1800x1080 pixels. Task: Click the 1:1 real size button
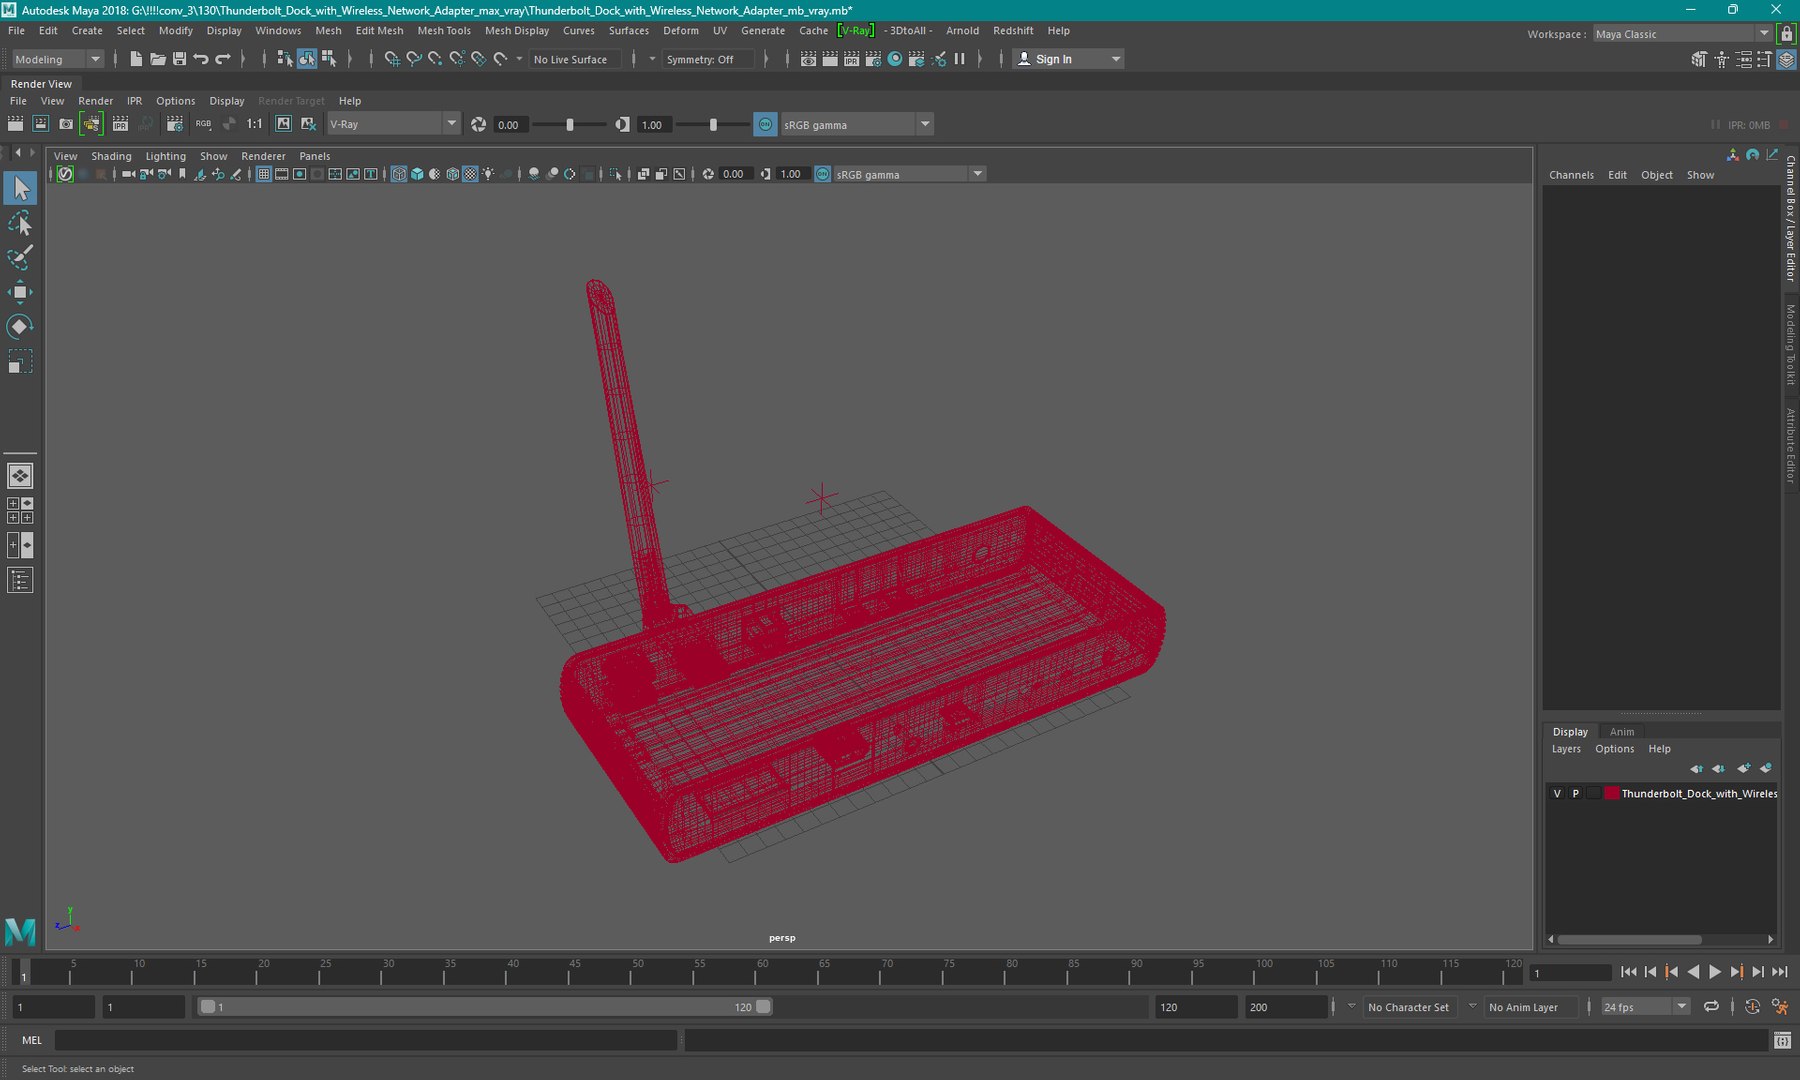(254, 124)
